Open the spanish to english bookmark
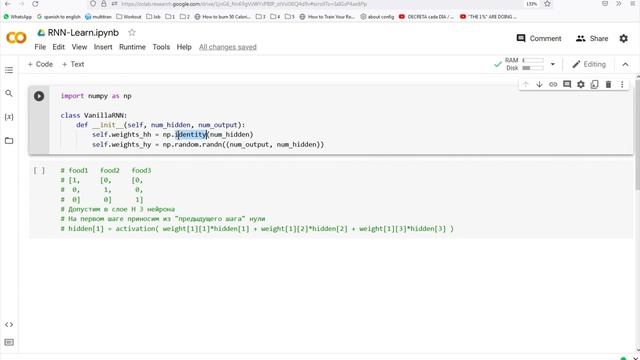The height and width of the screenshot is (360, 640). [x=58, y=17]
